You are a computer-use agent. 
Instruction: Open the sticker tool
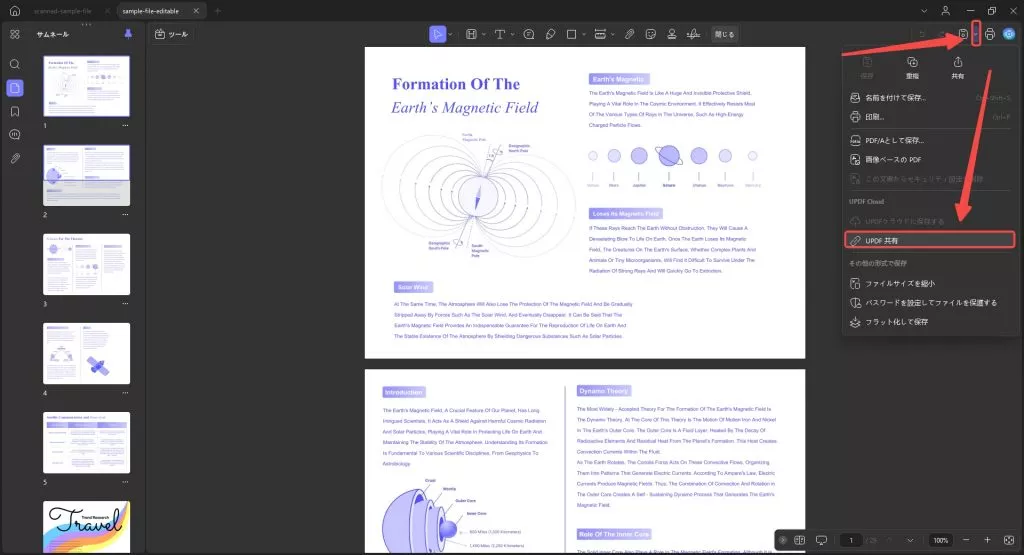650,34
